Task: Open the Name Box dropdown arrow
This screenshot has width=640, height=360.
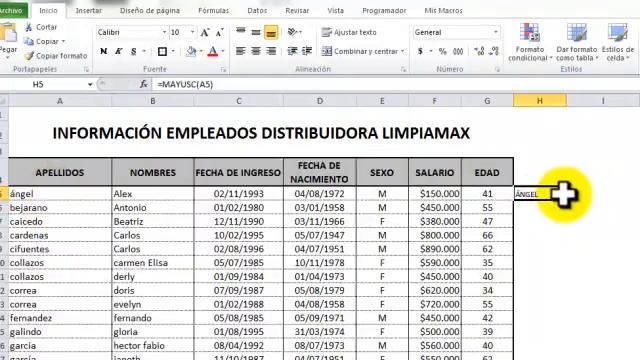Action: click(90, 84)
